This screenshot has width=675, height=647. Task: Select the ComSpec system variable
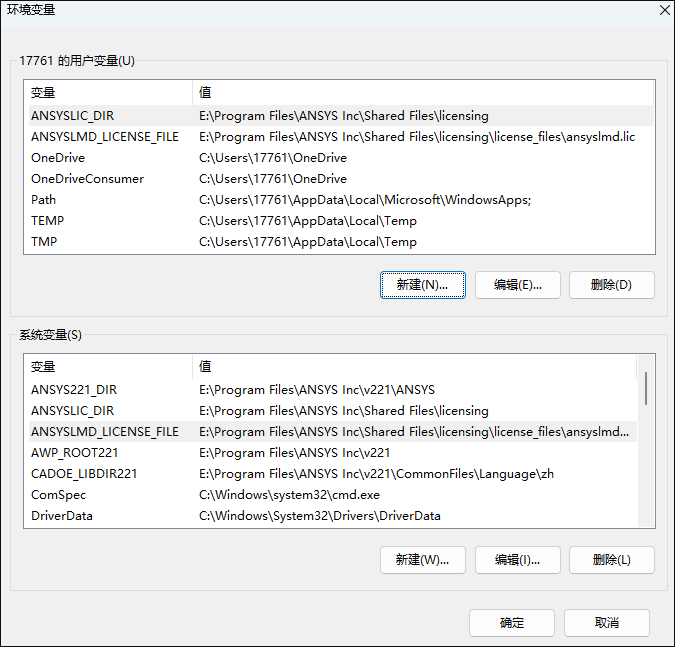click(x=332, y=495)
